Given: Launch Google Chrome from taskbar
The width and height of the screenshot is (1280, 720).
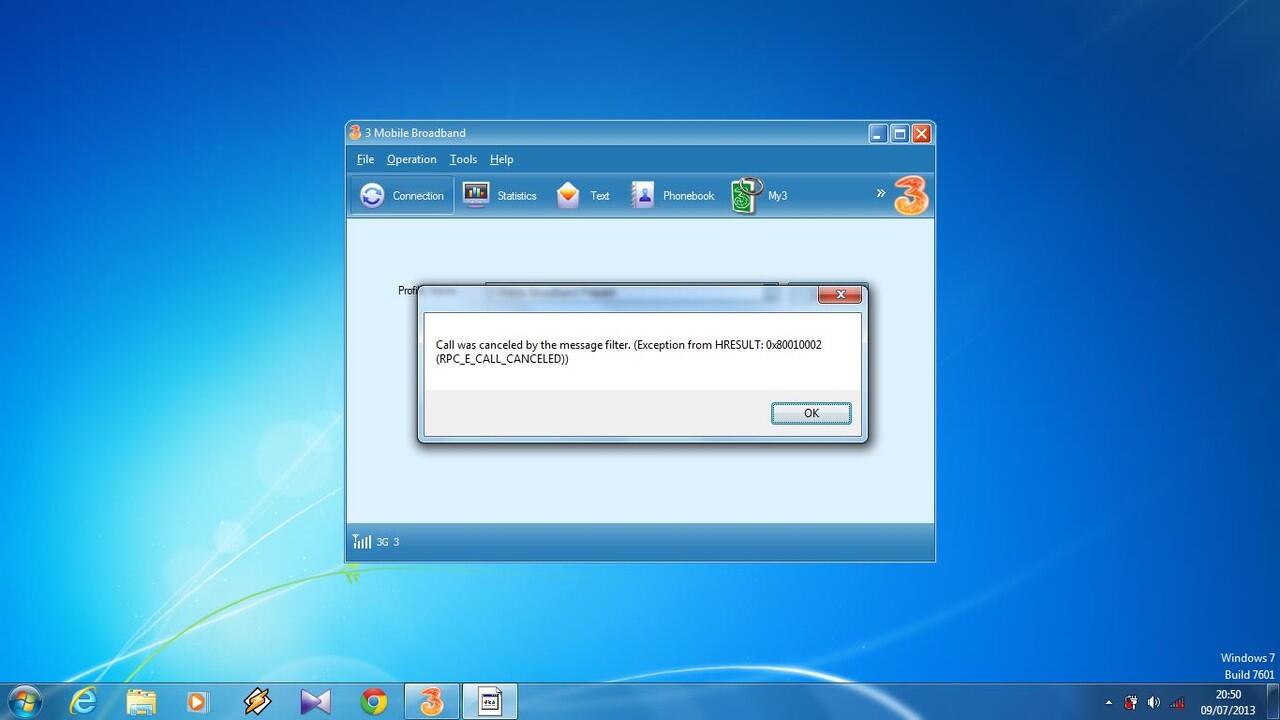Looking at the screenshot, I should click(x=374, y=702).
